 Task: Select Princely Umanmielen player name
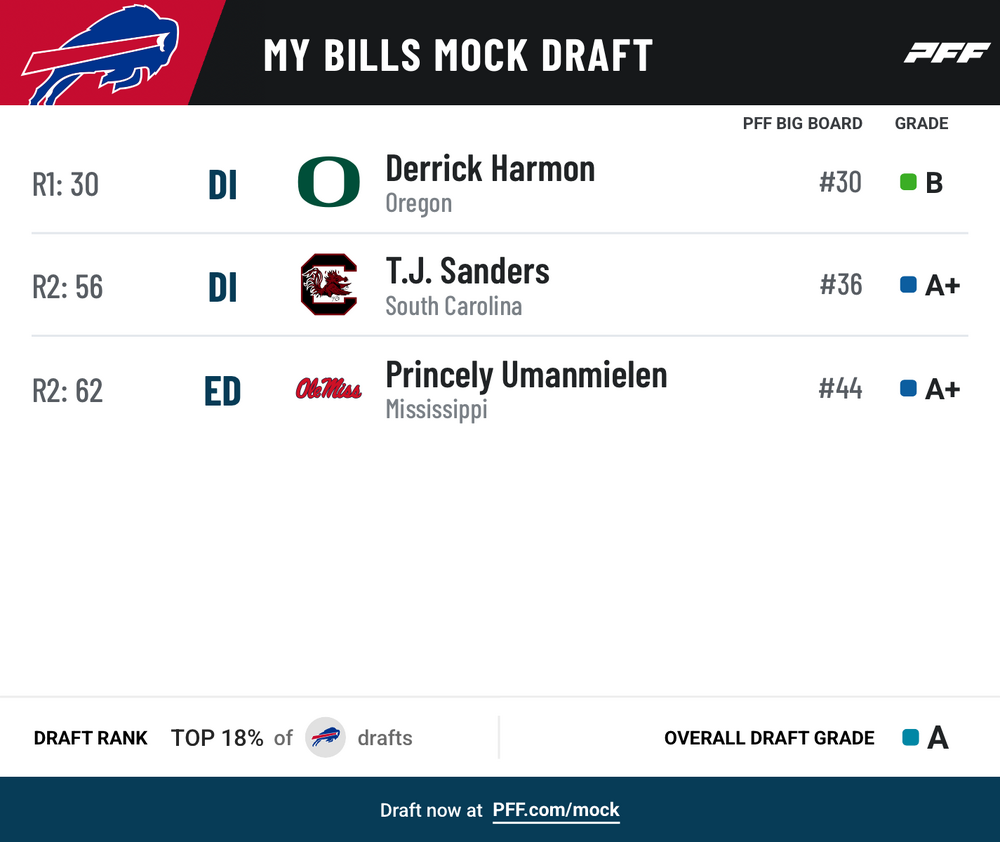(x=526, y=375)
